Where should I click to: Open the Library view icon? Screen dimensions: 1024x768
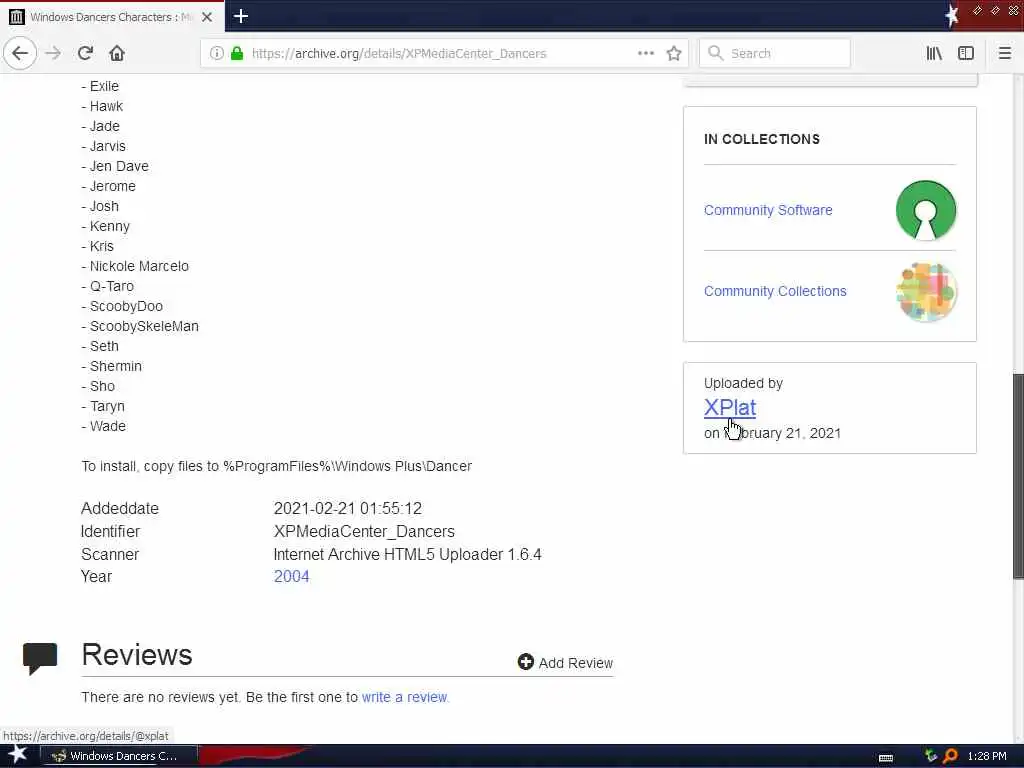(934, 53)
